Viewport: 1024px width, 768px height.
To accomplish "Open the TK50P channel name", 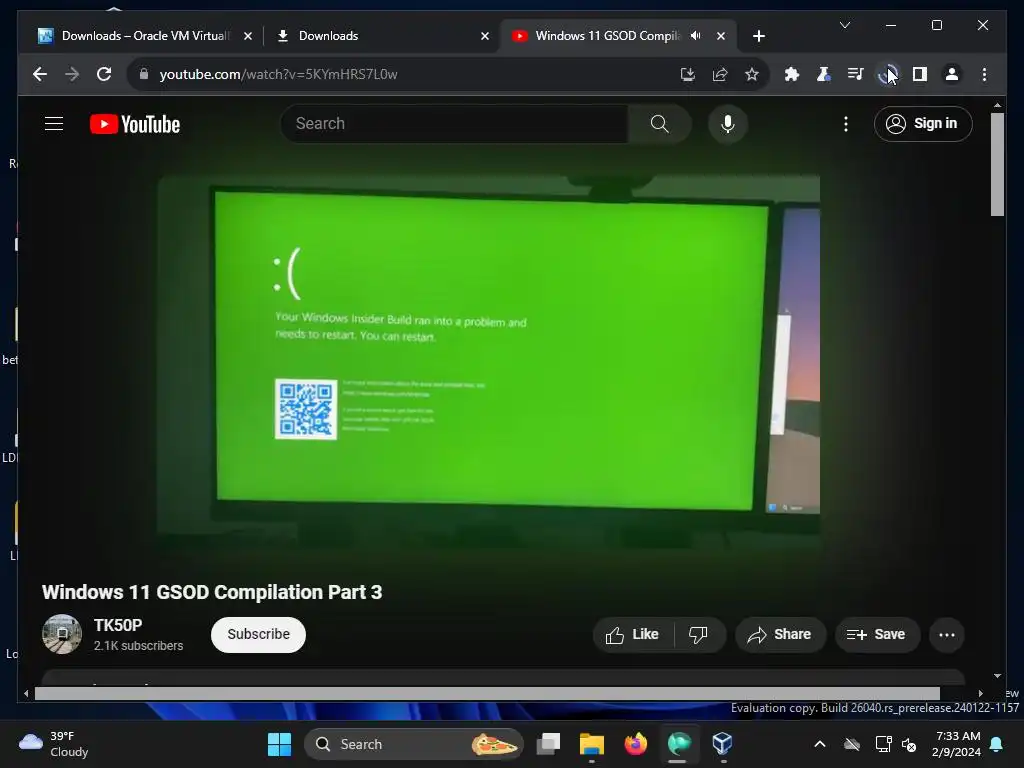I will point(118,625).
